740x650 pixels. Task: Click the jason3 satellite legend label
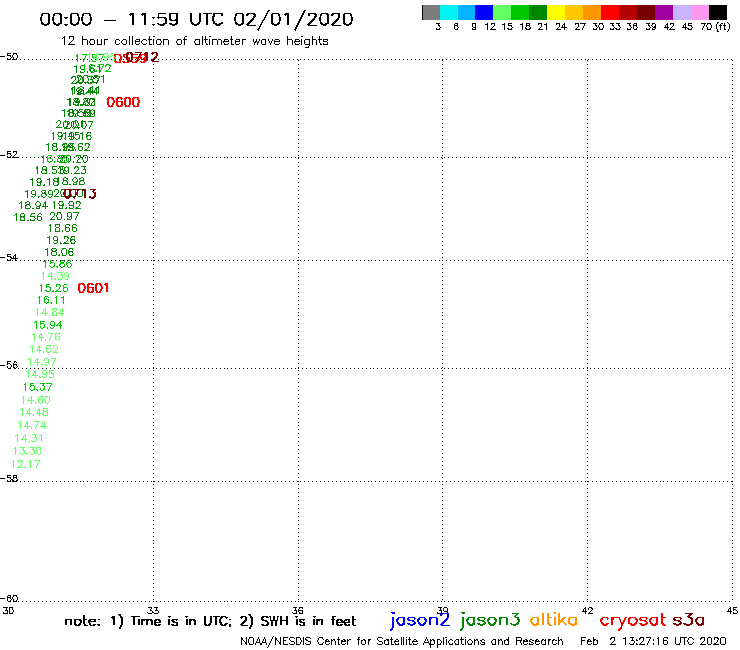(x=490, y=621)
